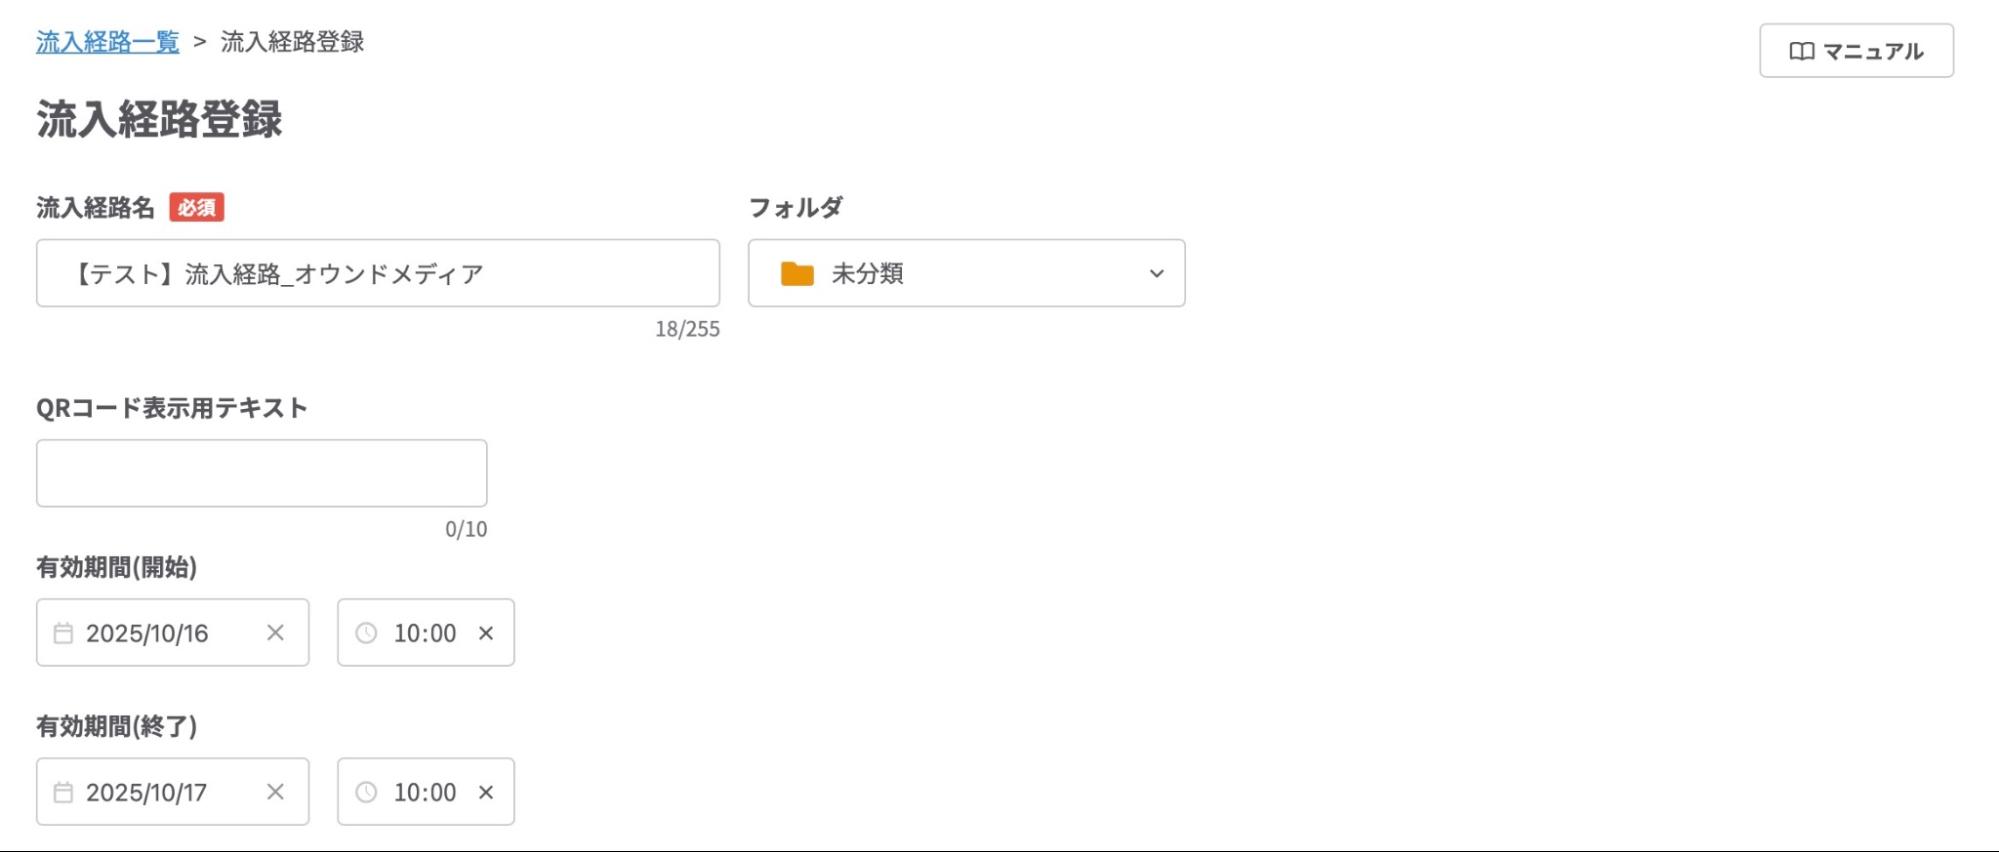The height and width of the screenshot is (852, 1999).
Task: Click the 18/255 character counter
Action: coord(688,330)
